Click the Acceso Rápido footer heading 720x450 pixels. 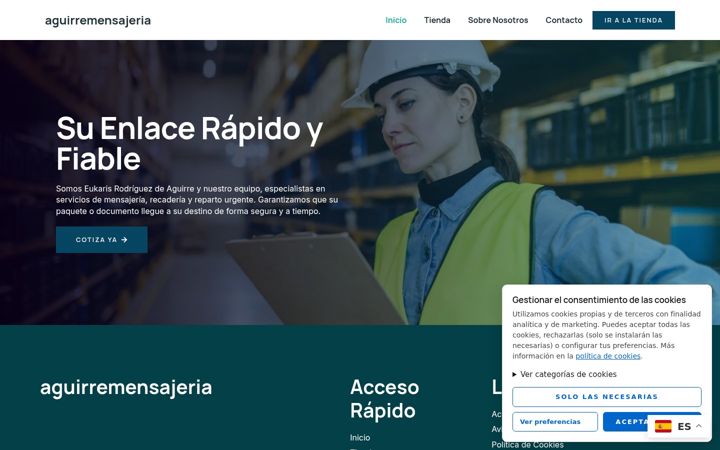[384, 399]
